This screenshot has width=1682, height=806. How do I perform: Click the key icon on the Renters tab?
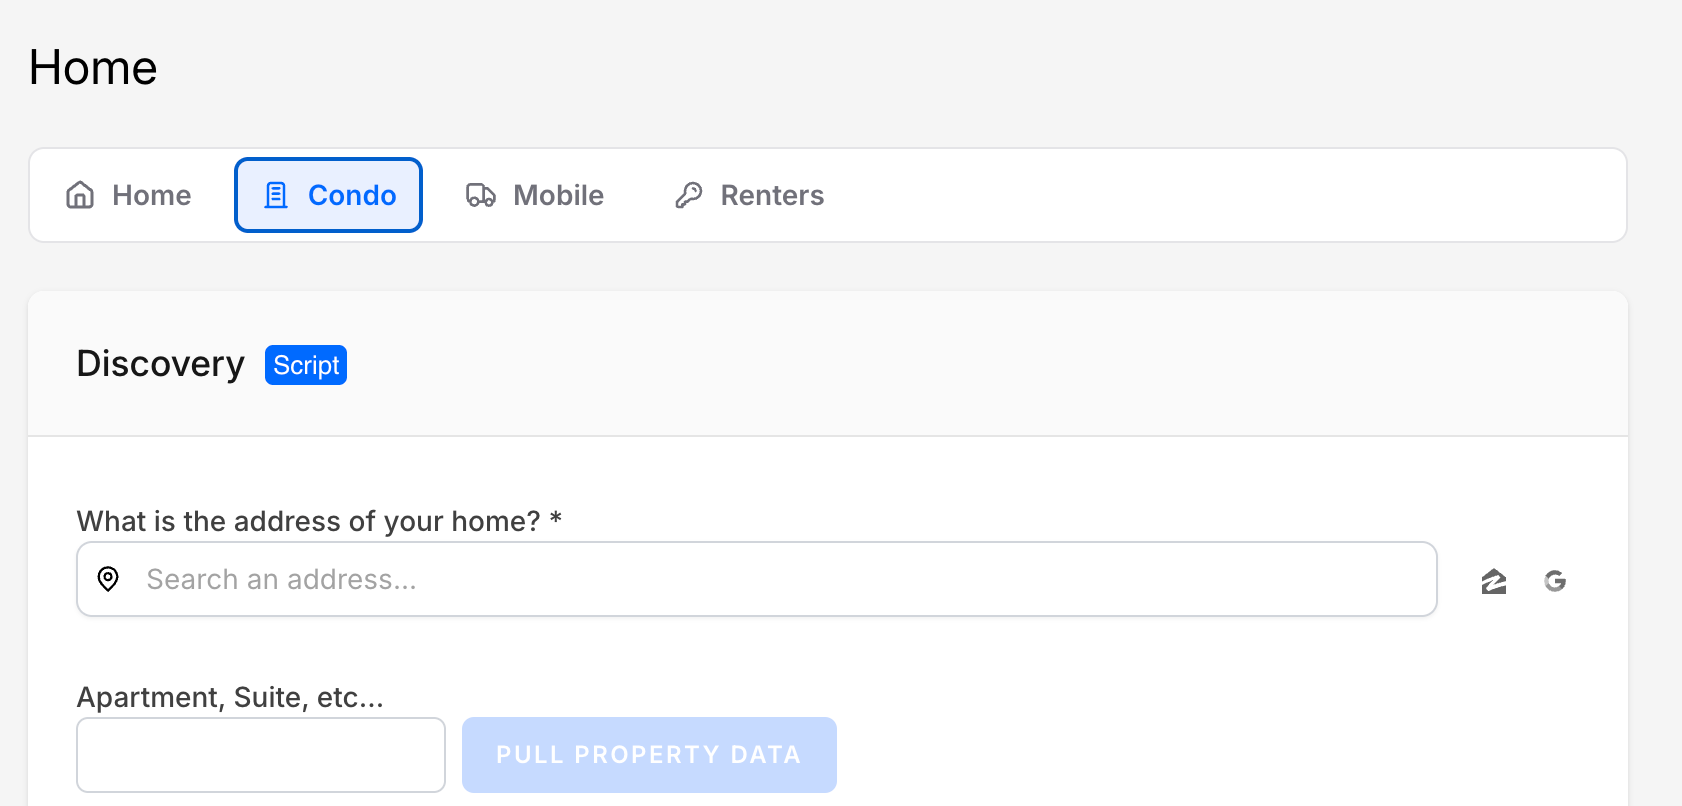coord(689,195)
